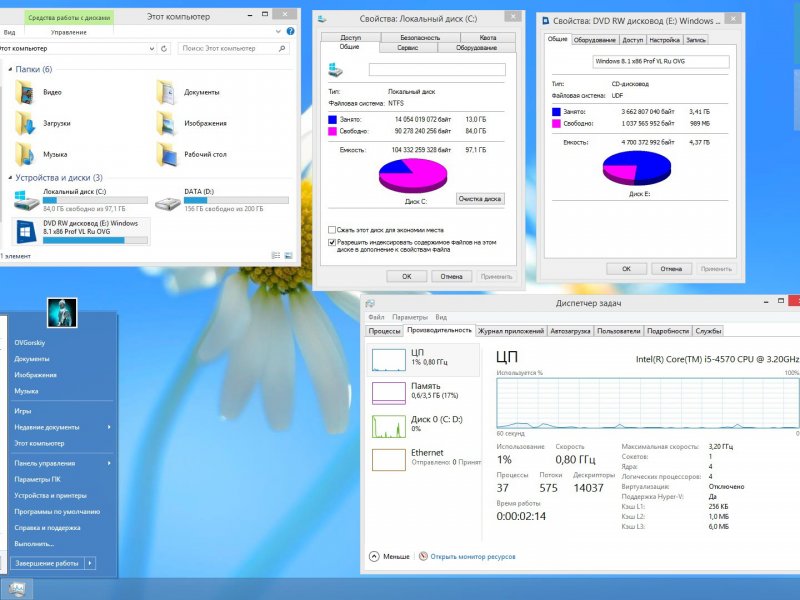The image size is (800, 600).
Task: Uncheck 'Разрешить индексировать содержимое файлов' checkbox
Action: [x=332, y=242]
